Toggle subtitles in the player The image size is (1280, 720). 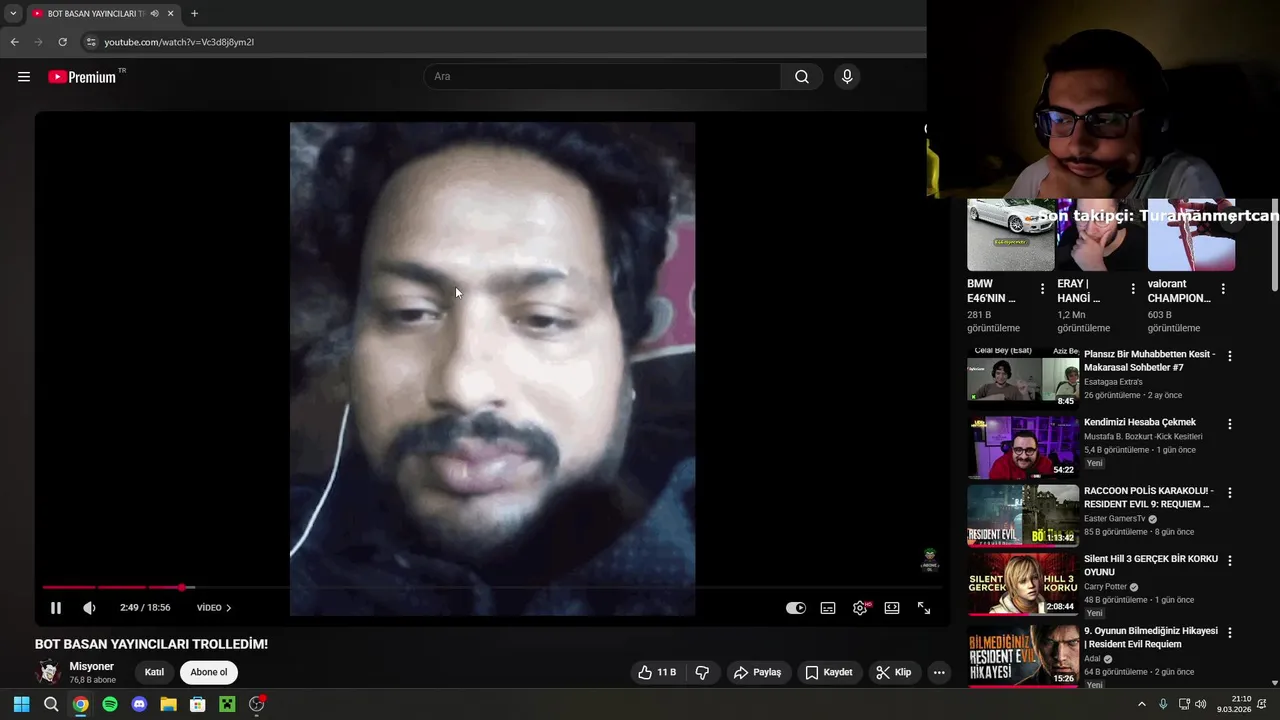(828, 608)
